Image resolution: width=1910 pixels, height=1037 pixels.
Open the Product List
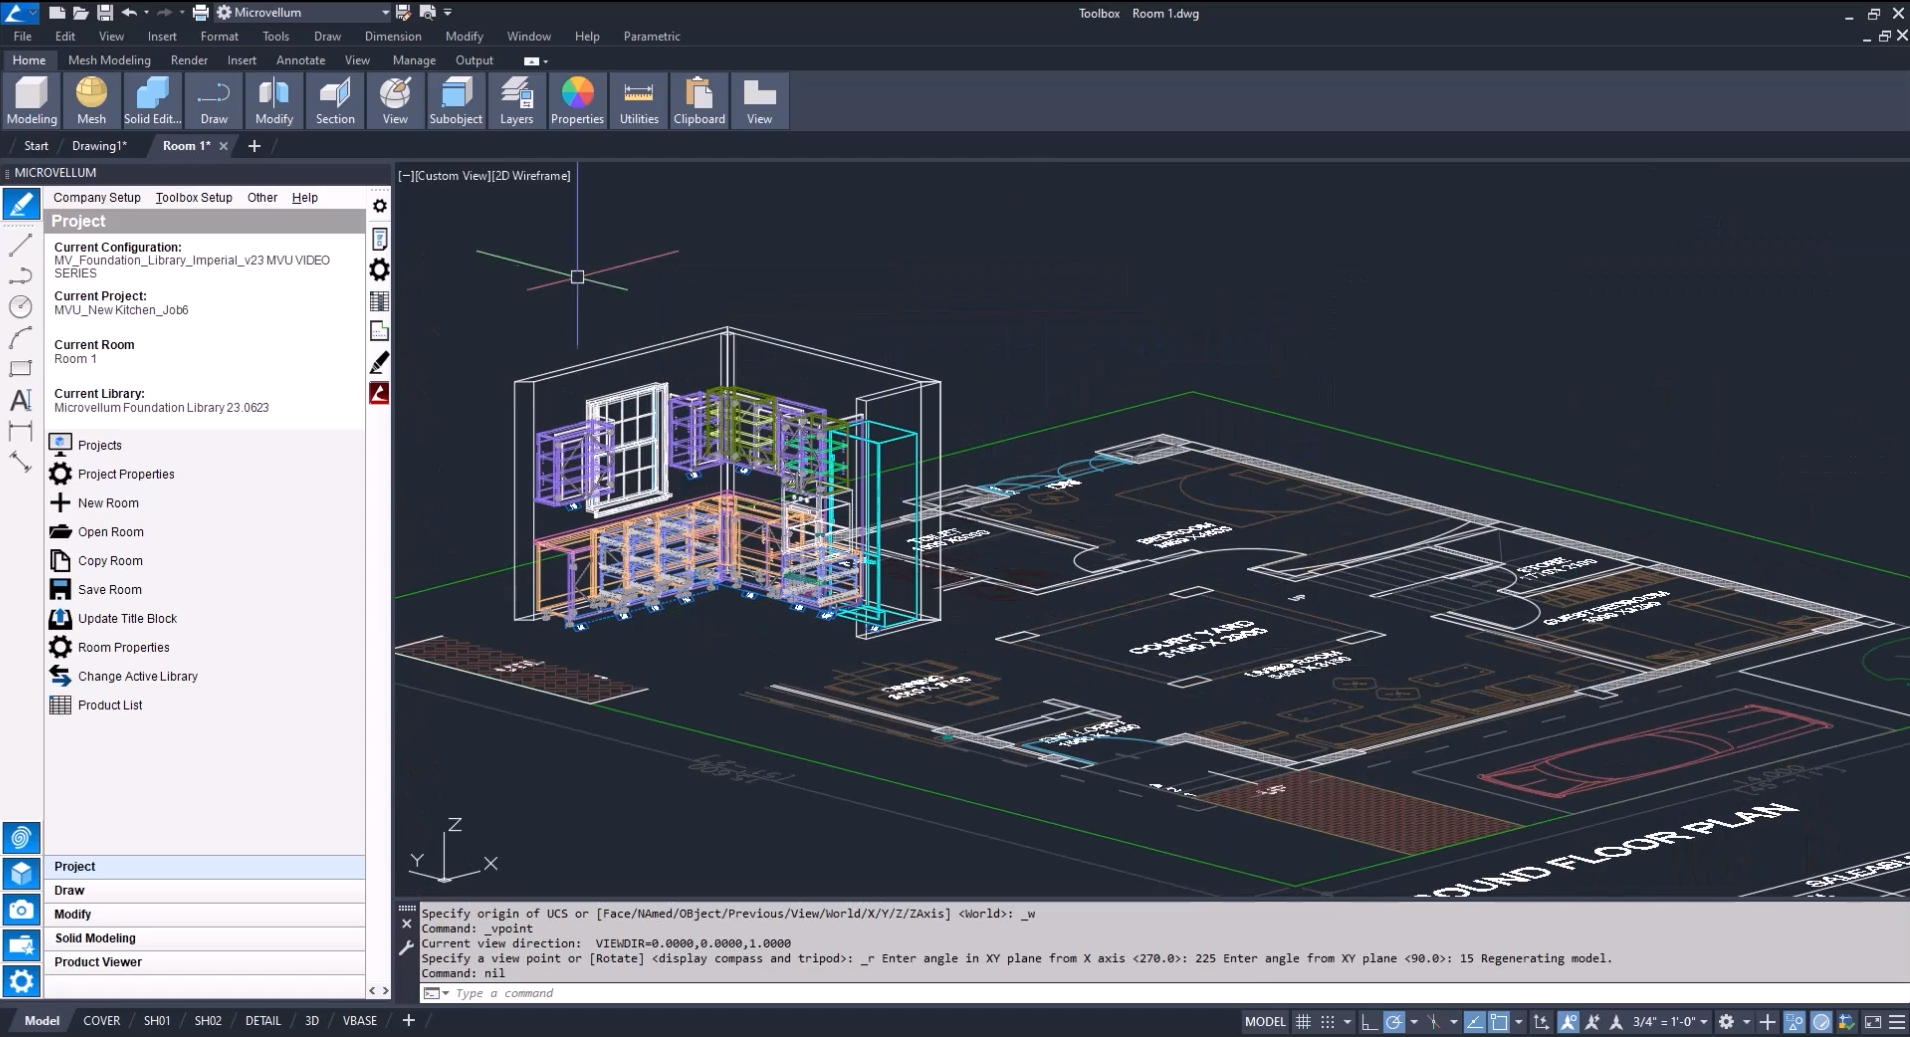click(x=110, y=704)
